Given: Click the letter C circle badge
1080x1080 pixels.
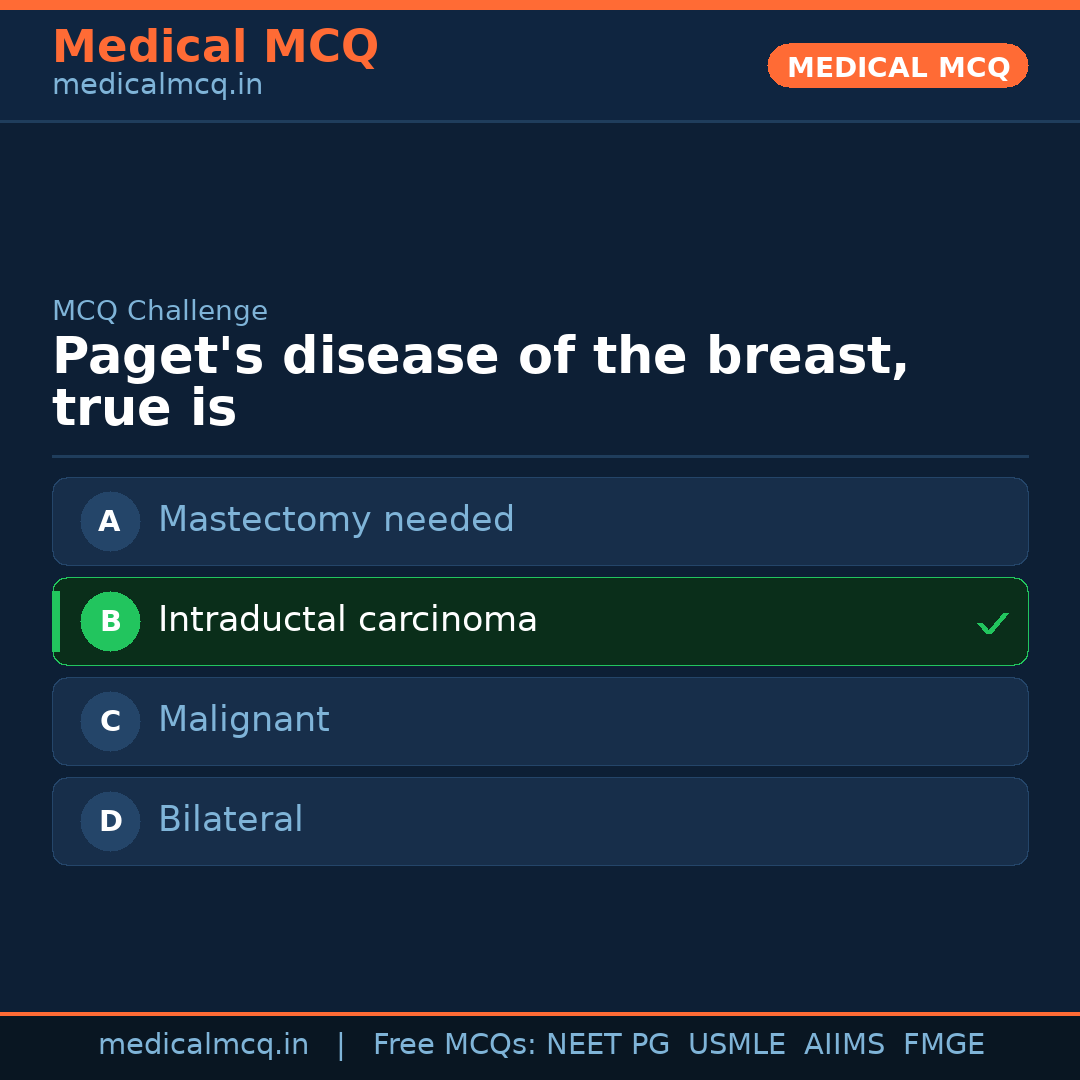Looking at the screenshot, I should click(110, 721).
